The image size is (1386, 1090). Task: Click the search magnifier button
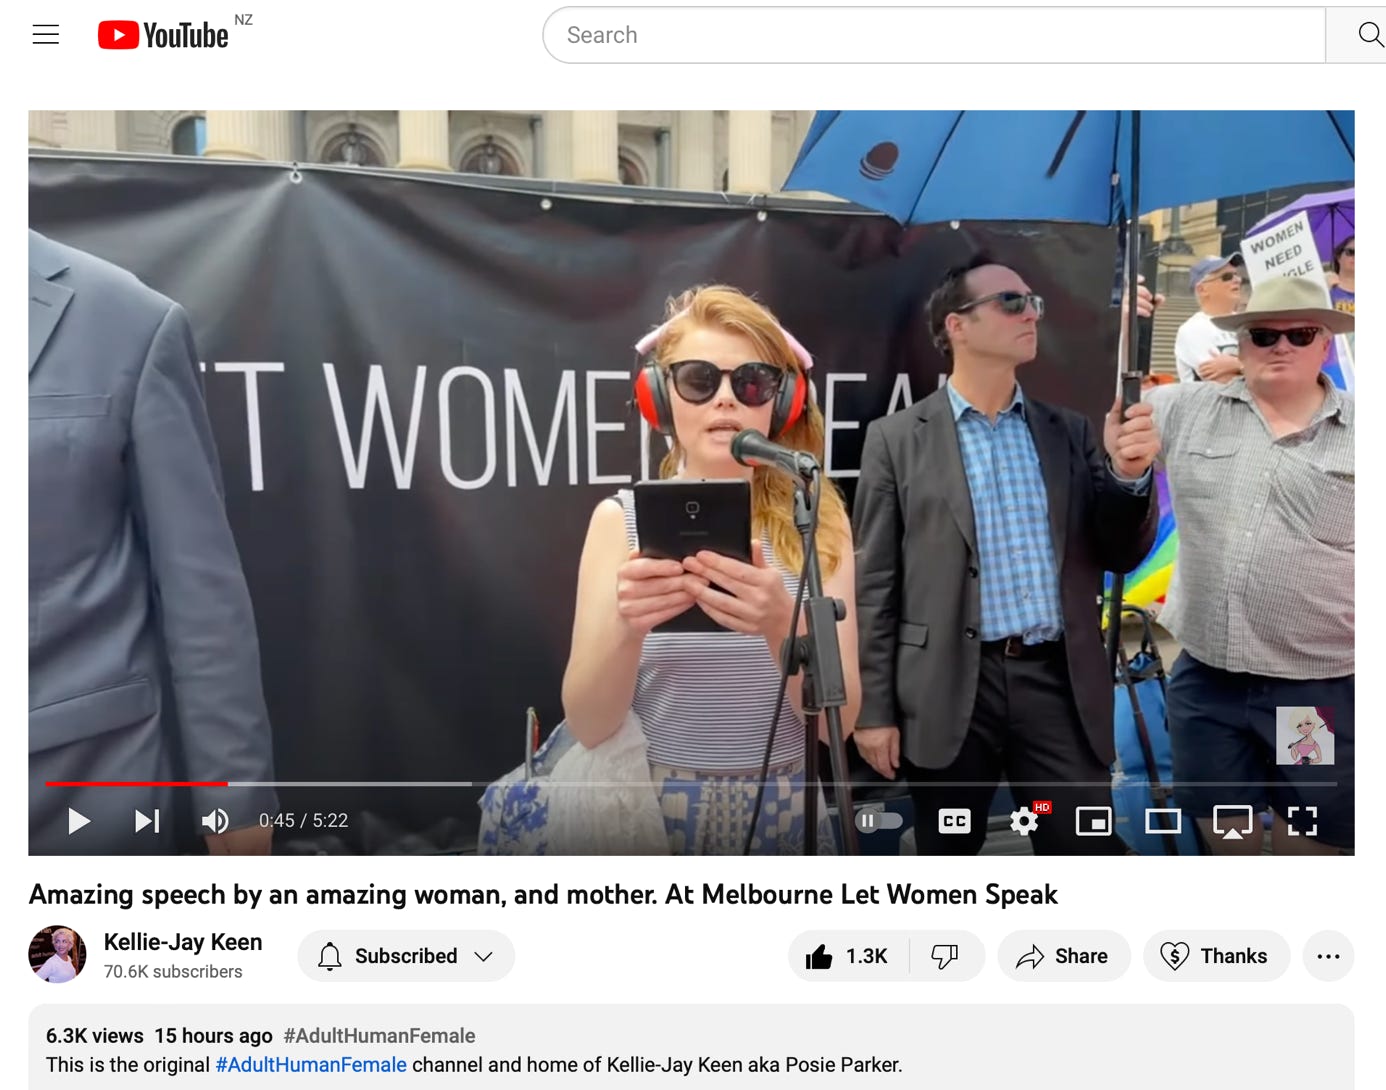(1368, 35)
